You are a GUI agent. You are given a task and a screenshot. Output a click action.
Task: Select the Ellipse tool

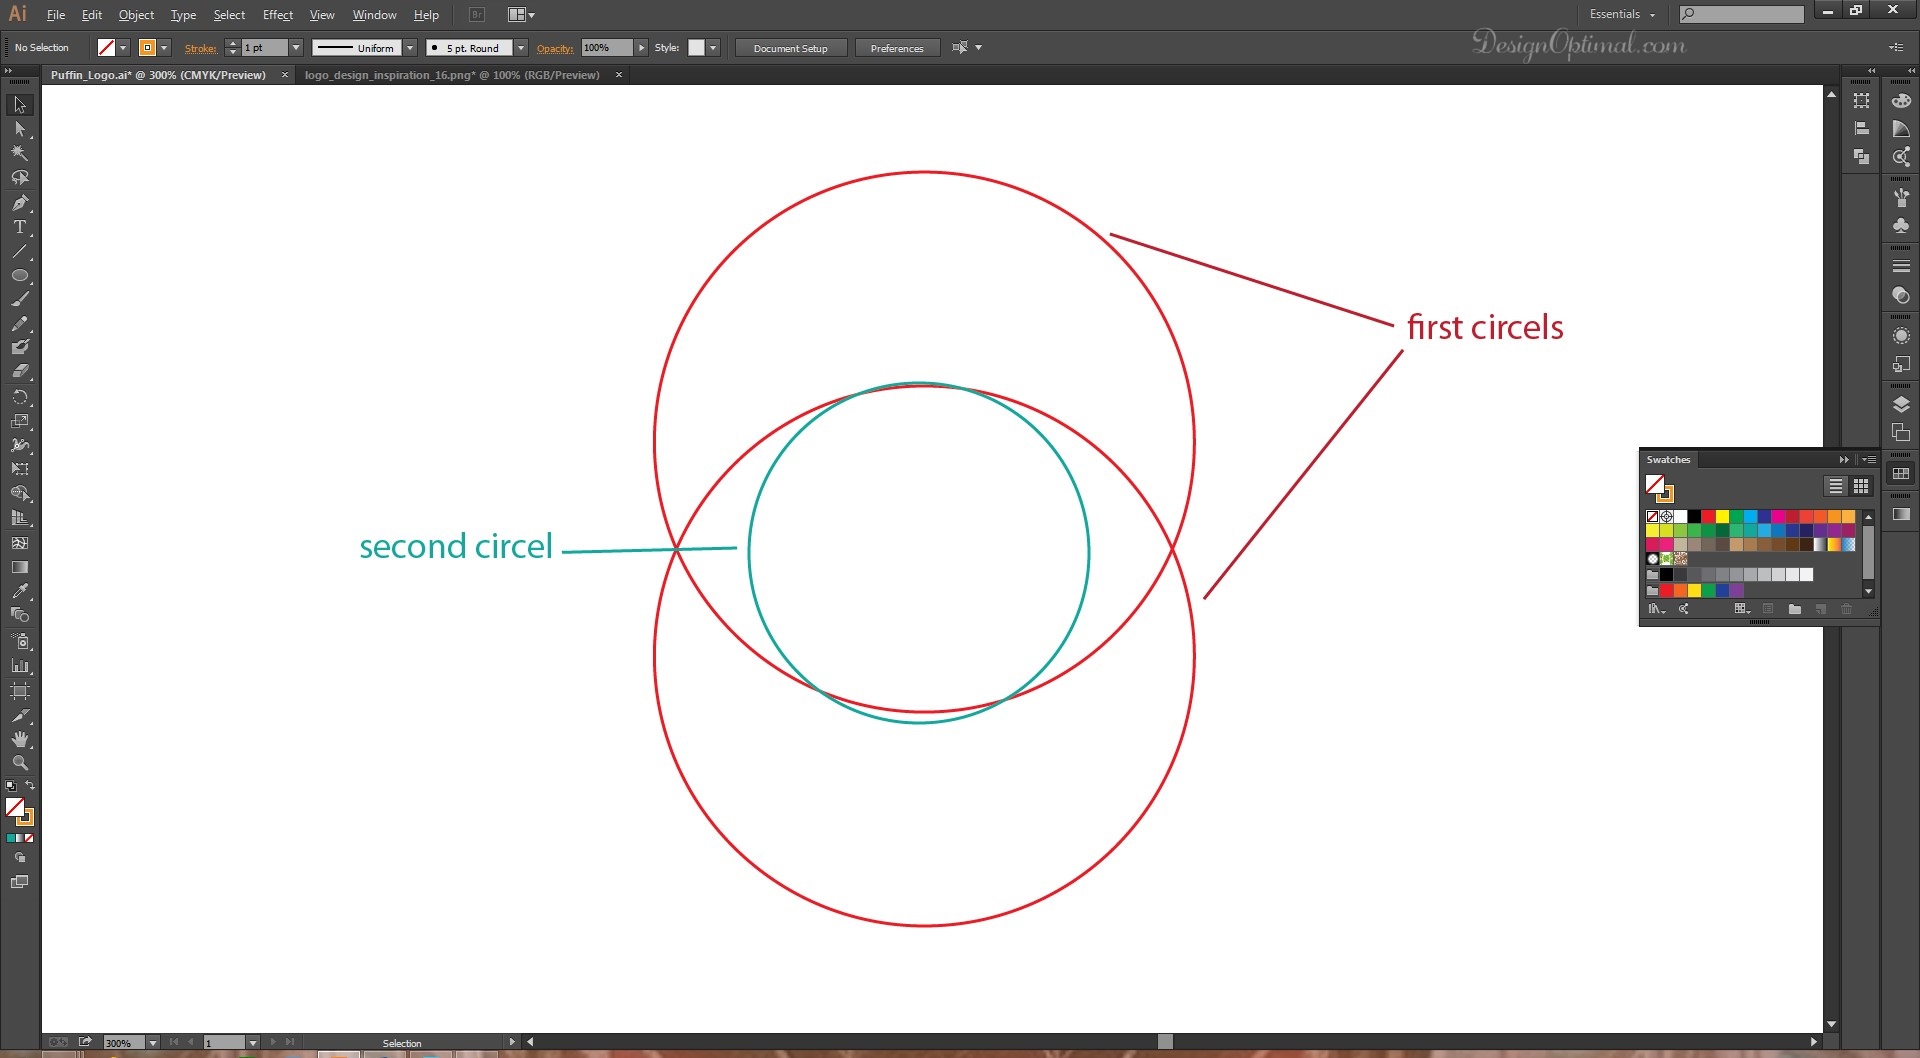(x=20, y=275)
